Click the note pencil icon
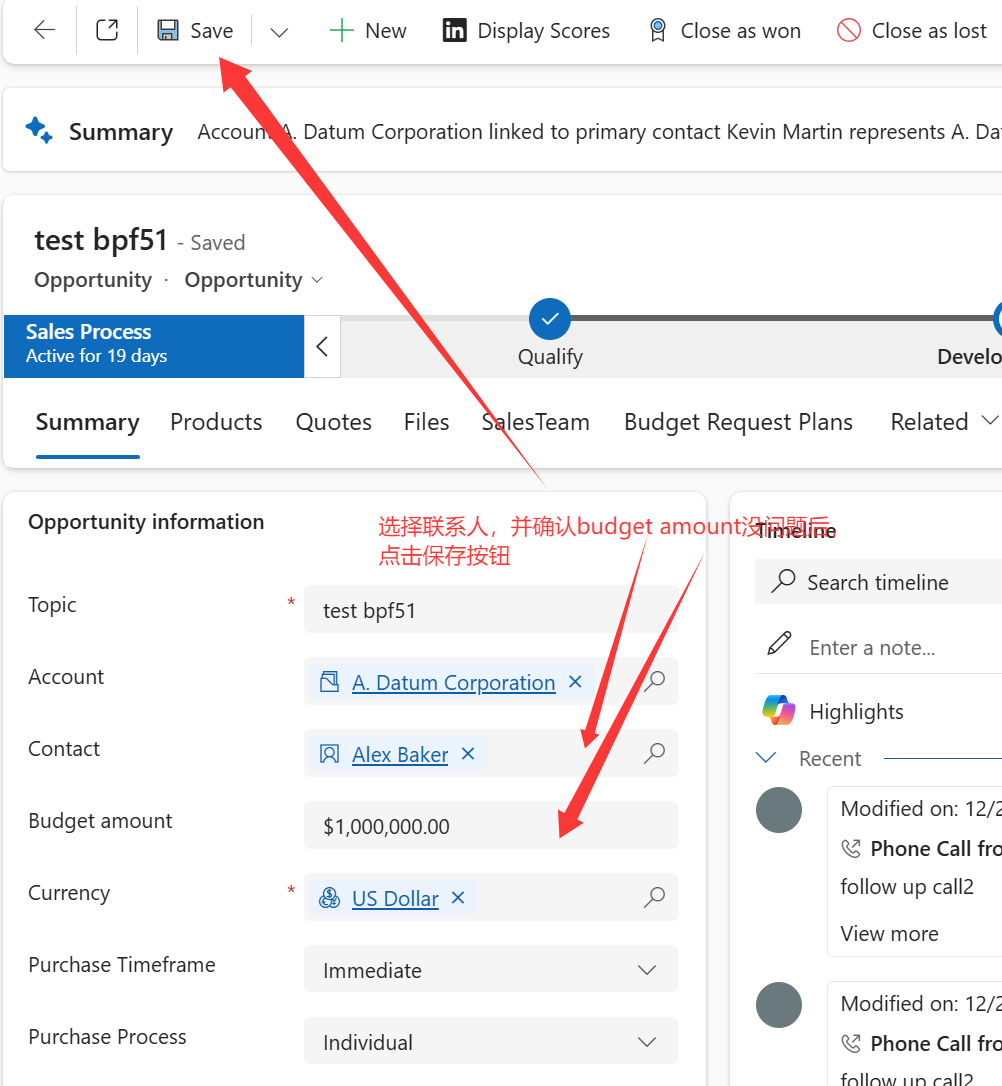The width and height of the screenshot is (1002, 1086). click(x=780, y=643)
